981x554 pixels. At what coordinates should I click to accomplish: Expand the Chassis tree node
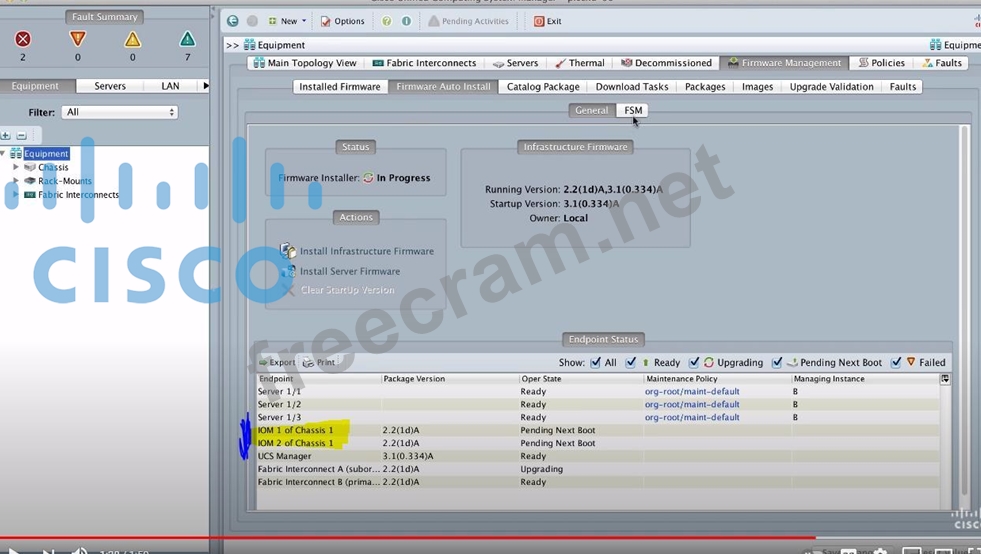[x=16, y=167]
